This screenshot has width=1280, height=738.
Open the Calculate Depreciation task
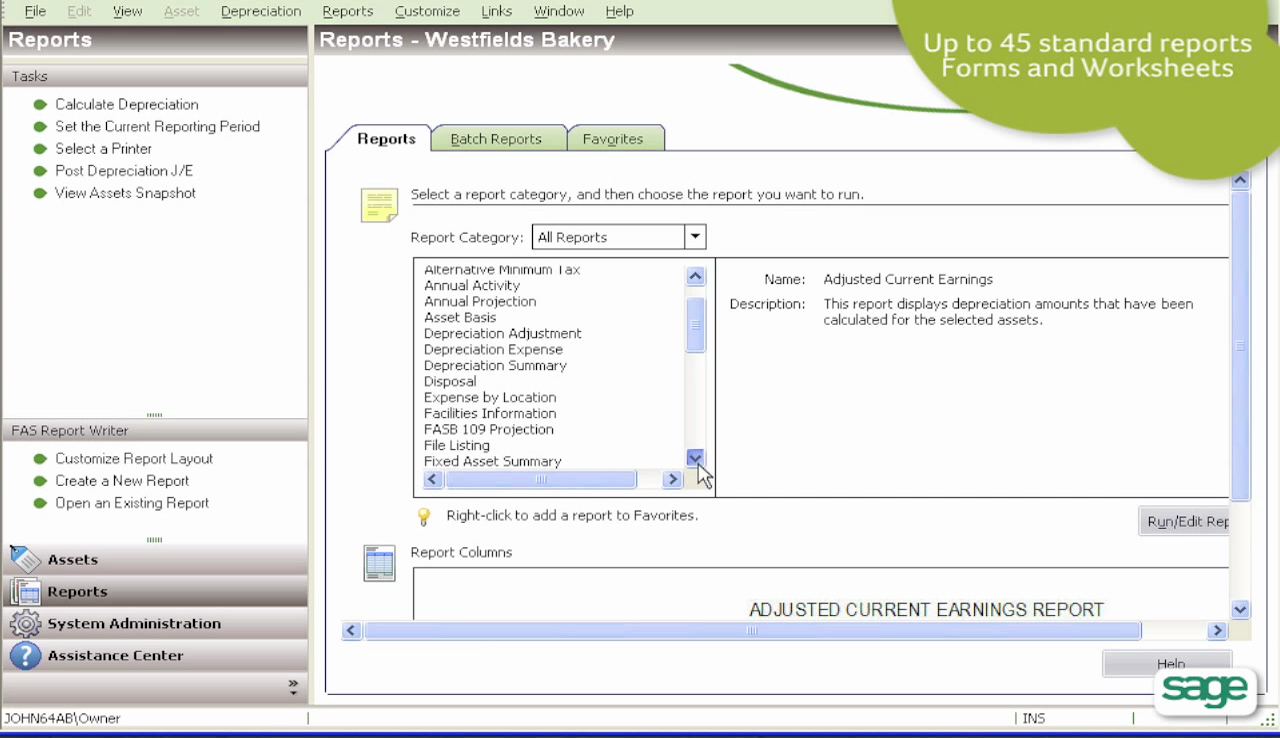pyautogui.click(x=126, y=104)
